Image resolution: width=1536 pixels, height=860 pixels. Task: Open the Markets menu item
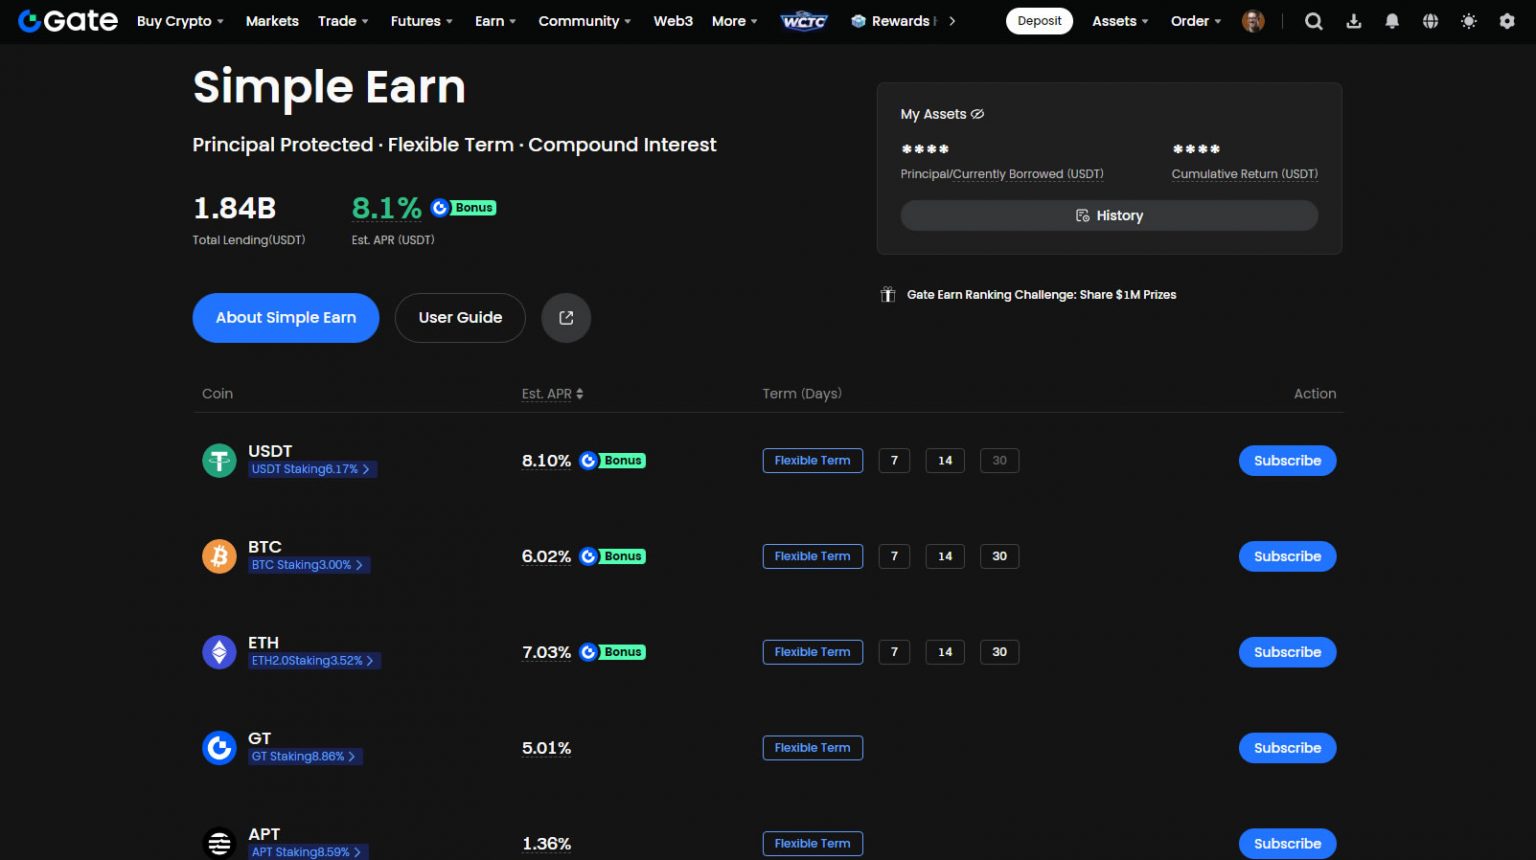click(272, 21)
